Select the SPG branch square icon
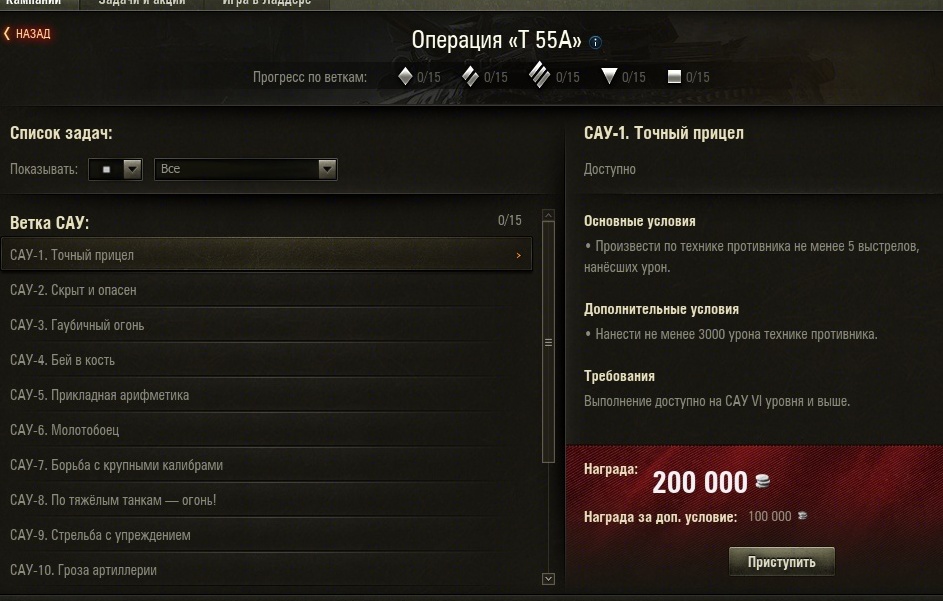943x601 pixels. 674,76
